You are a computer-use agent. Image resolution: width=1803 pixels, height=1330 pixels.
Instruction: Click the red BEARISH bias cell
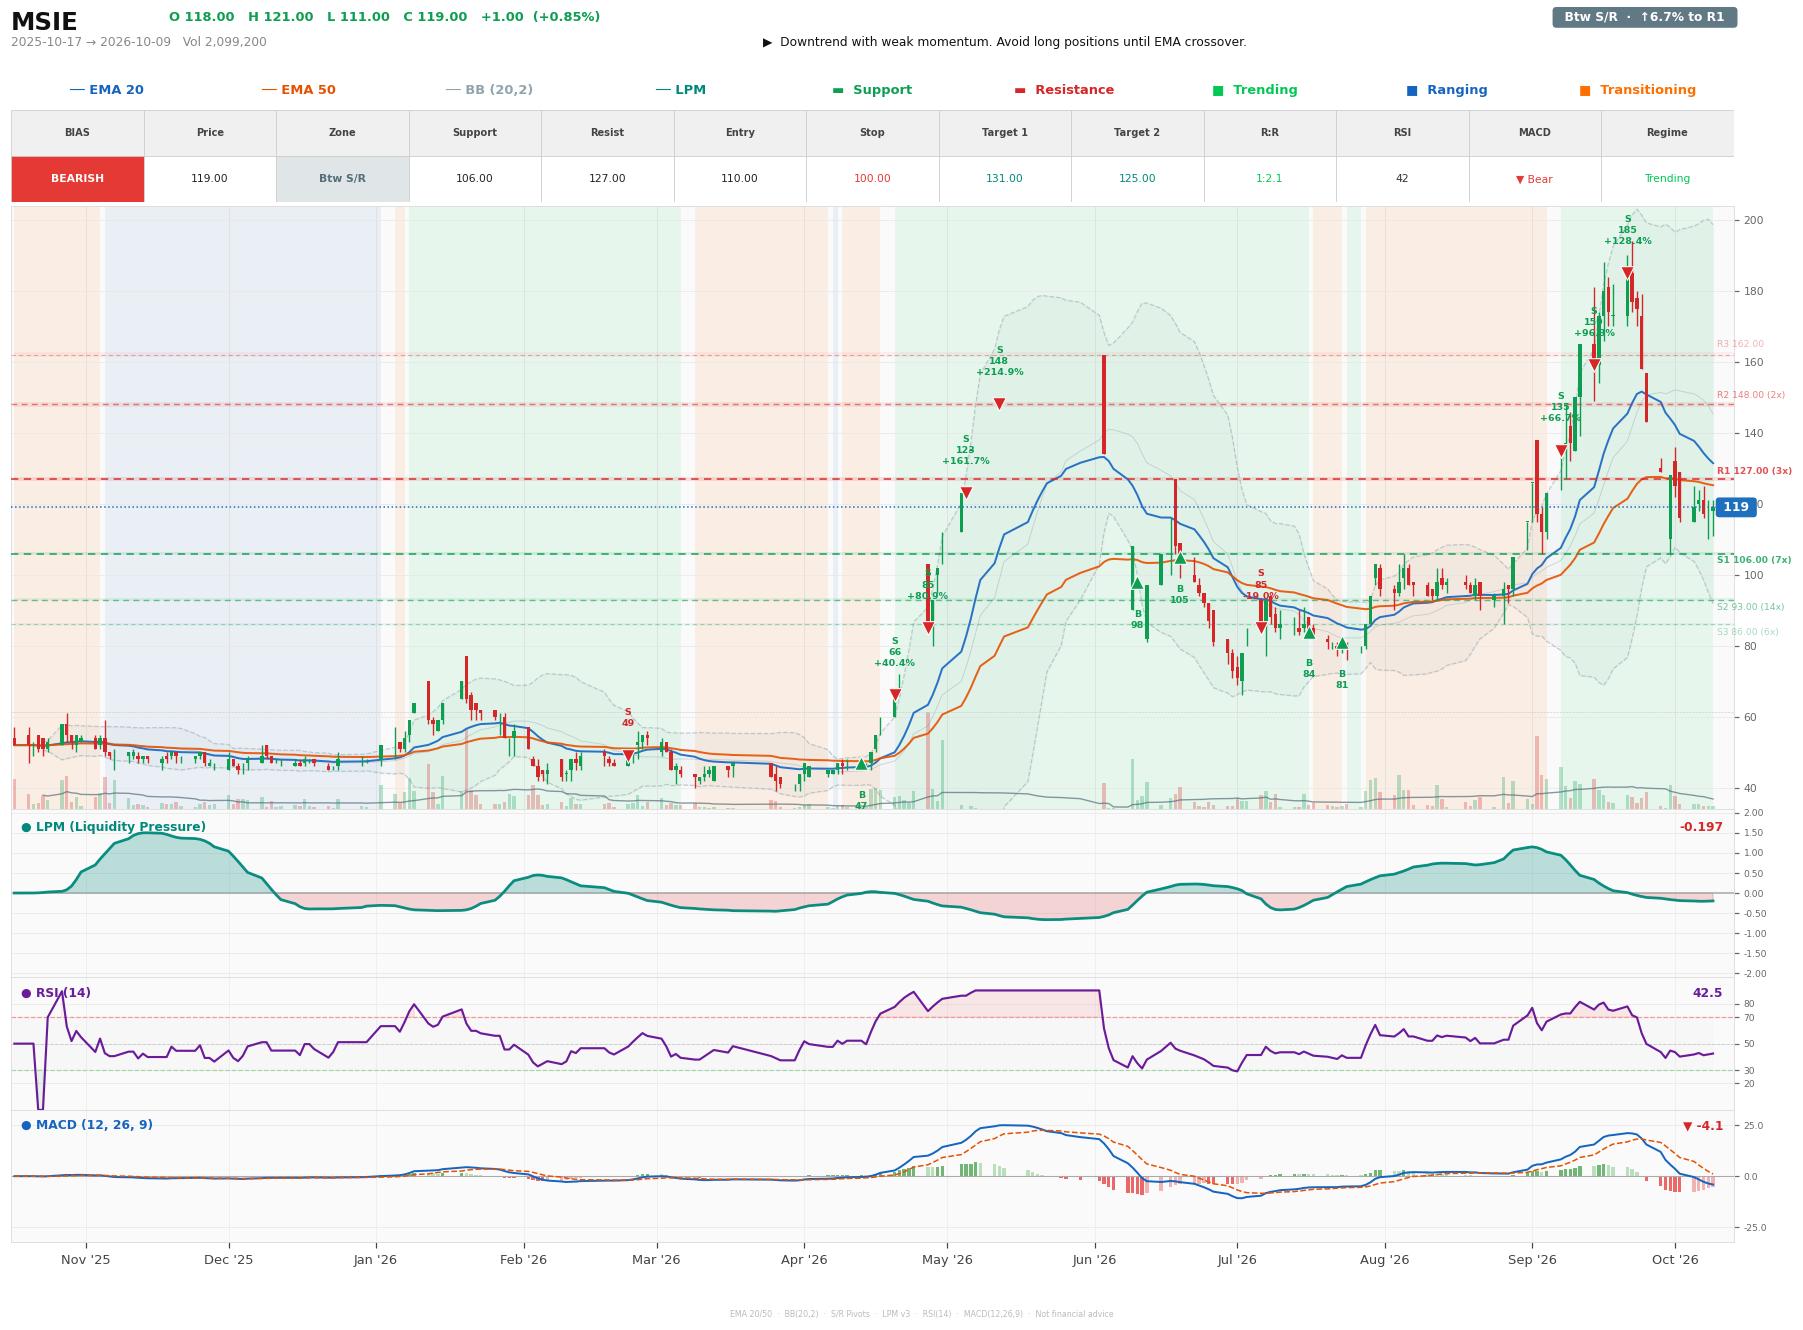[x=78, y=179]
